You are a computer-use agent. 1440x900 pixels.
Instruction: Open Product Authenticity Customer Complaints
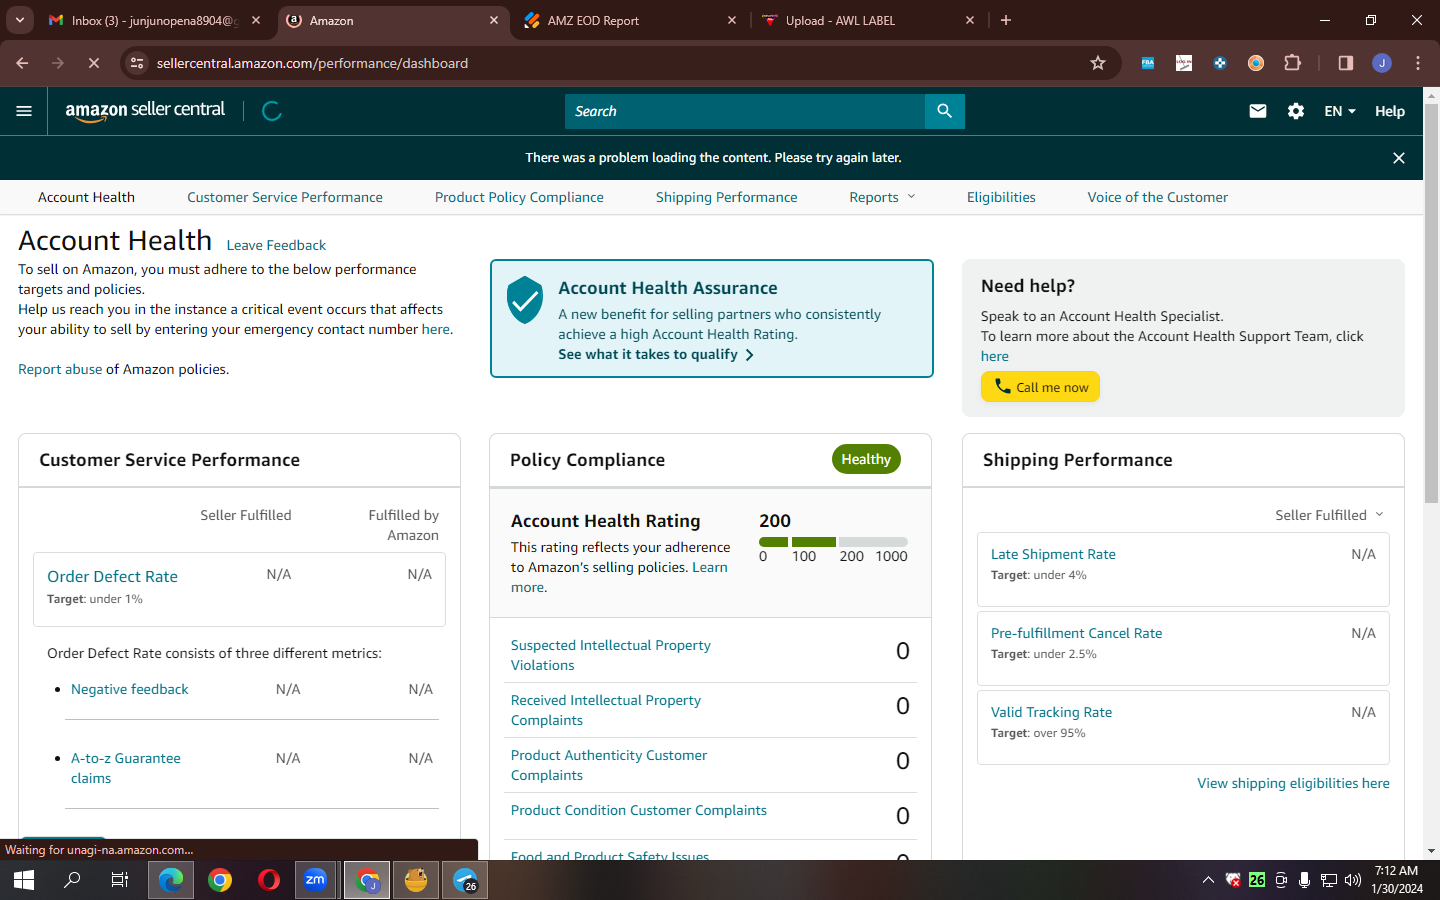coord(609,765)
